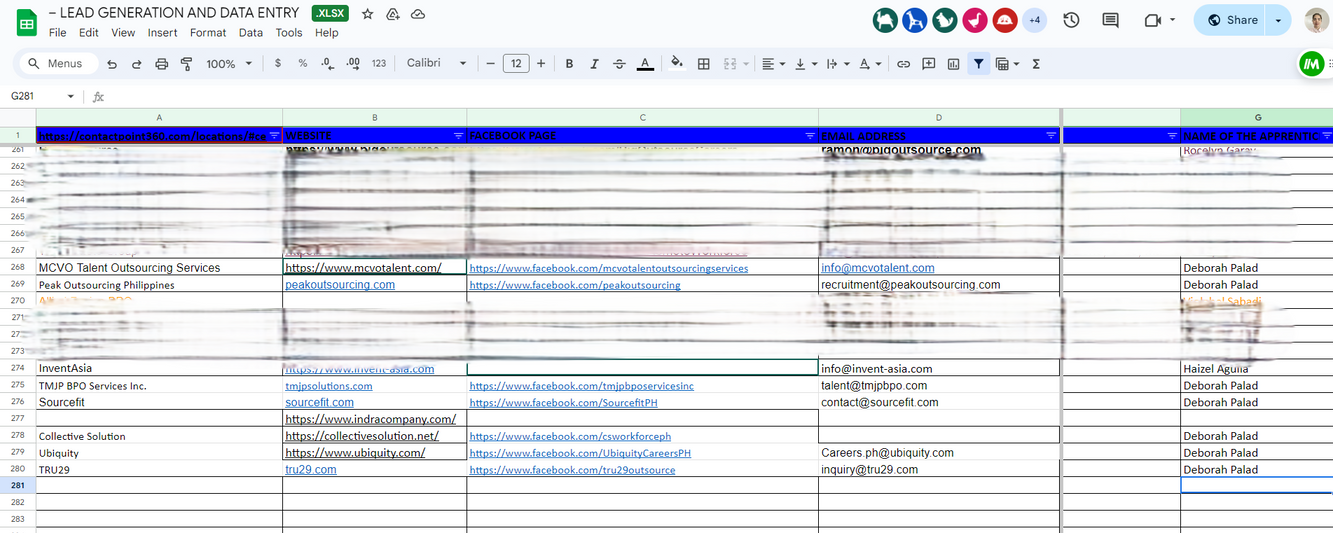This screenshot has height=533, width=1333.
Task: Insert a chart
Action: (953, 64)
